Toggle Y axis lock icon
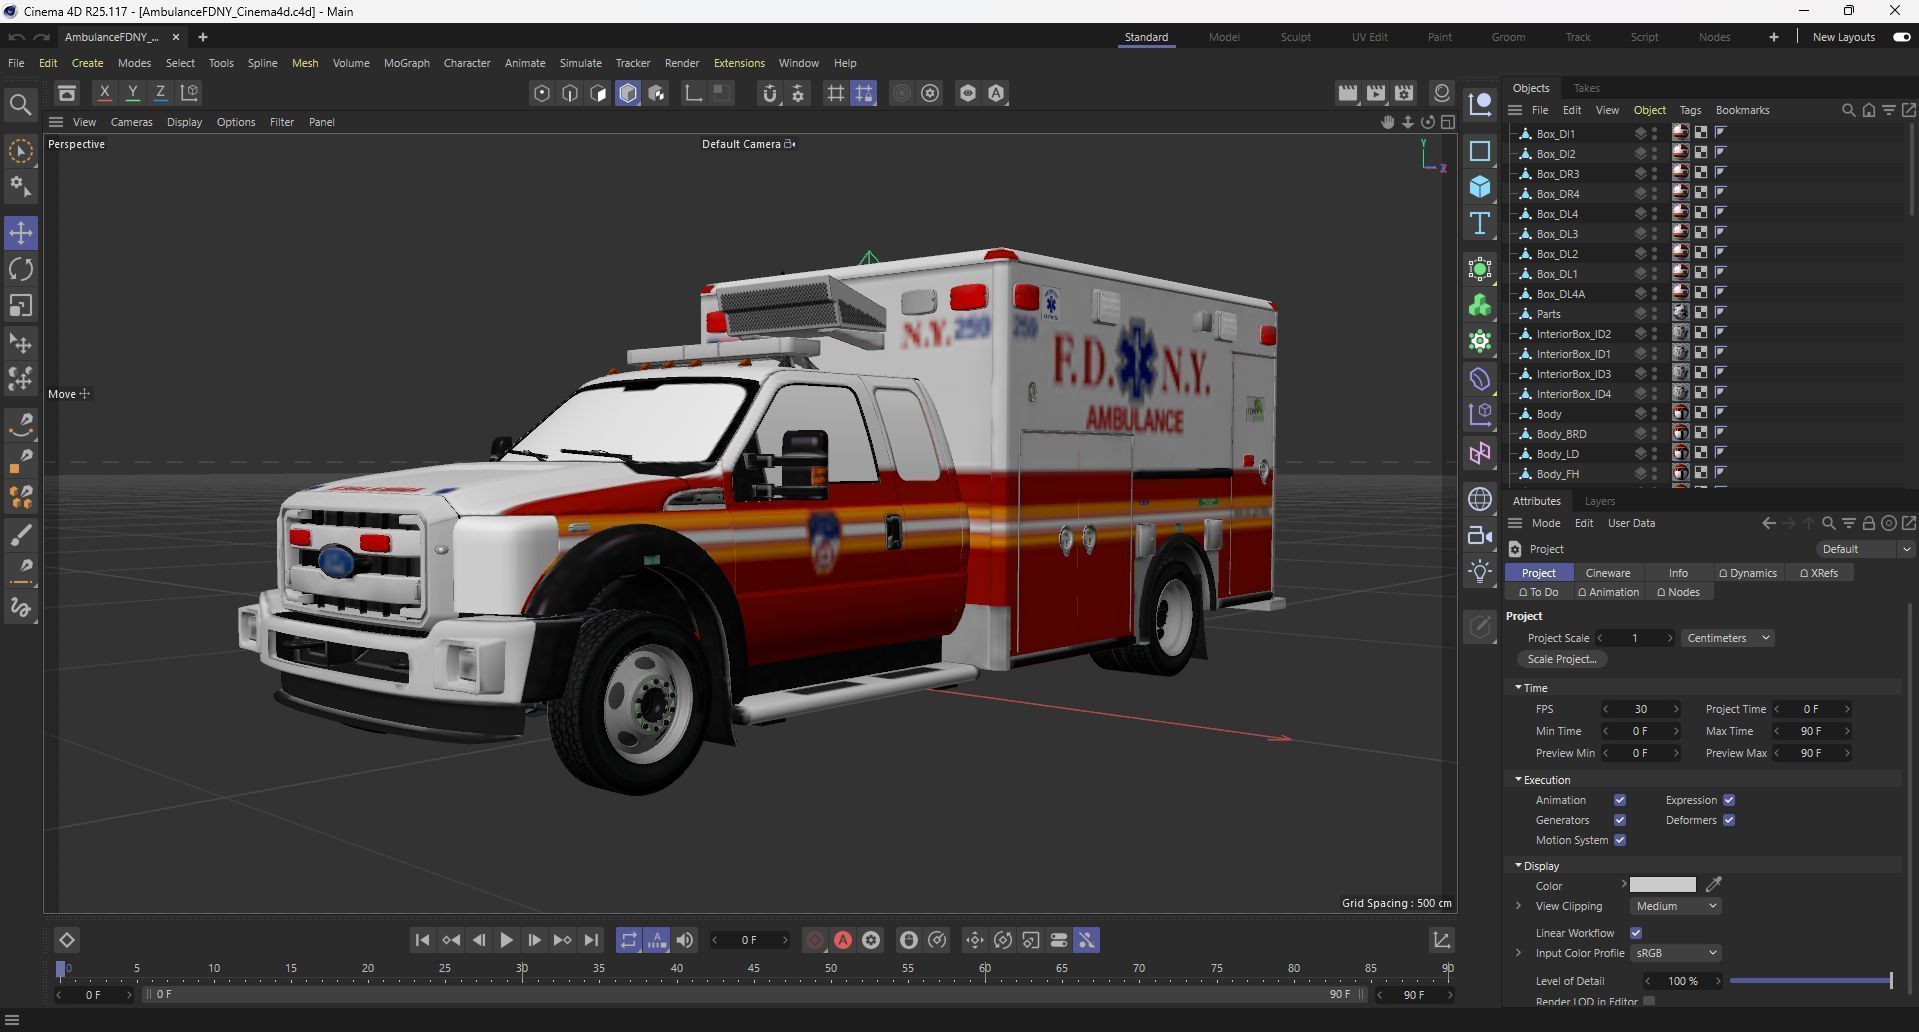The height and width of the screenshot is (1032, 1919). pos(132,93)
